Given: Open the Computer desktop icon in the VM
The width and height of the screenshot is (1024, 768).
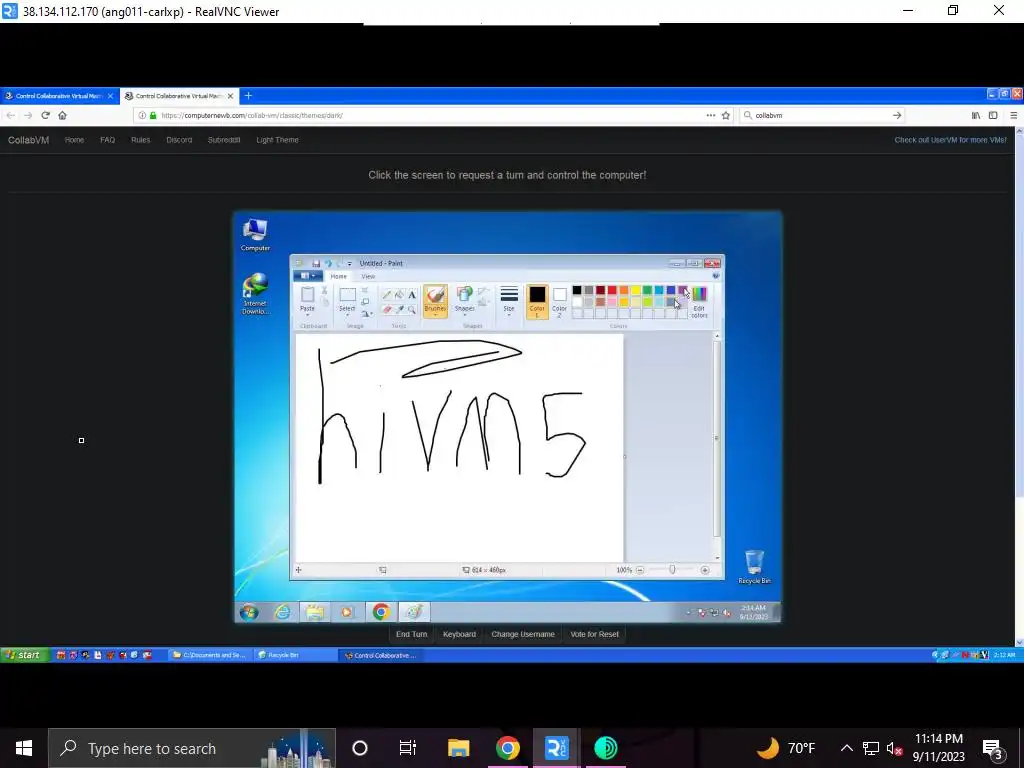Looking at the screenshot, I should point(255,235).
